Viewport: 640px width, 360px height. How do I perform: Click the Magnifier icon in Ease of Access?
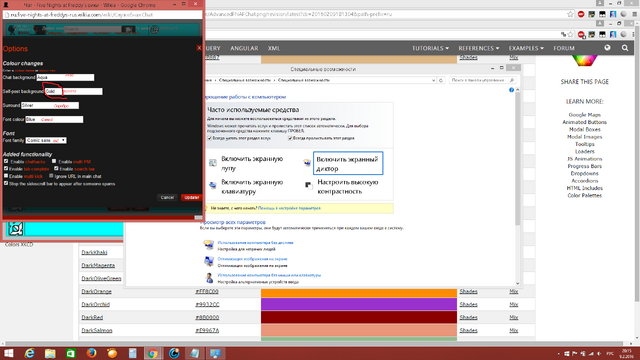213,163
